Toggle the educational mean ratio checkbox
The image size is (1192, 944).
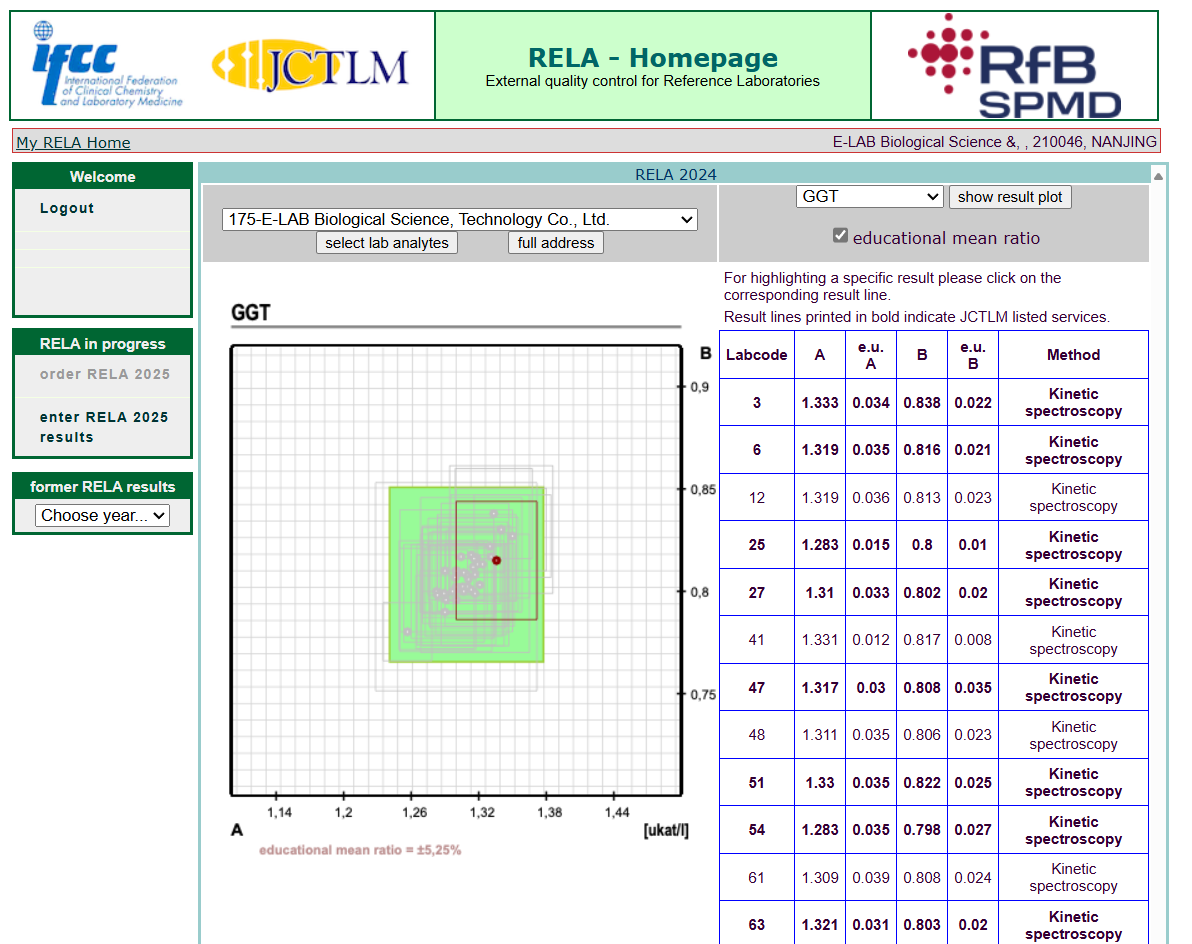841,236
